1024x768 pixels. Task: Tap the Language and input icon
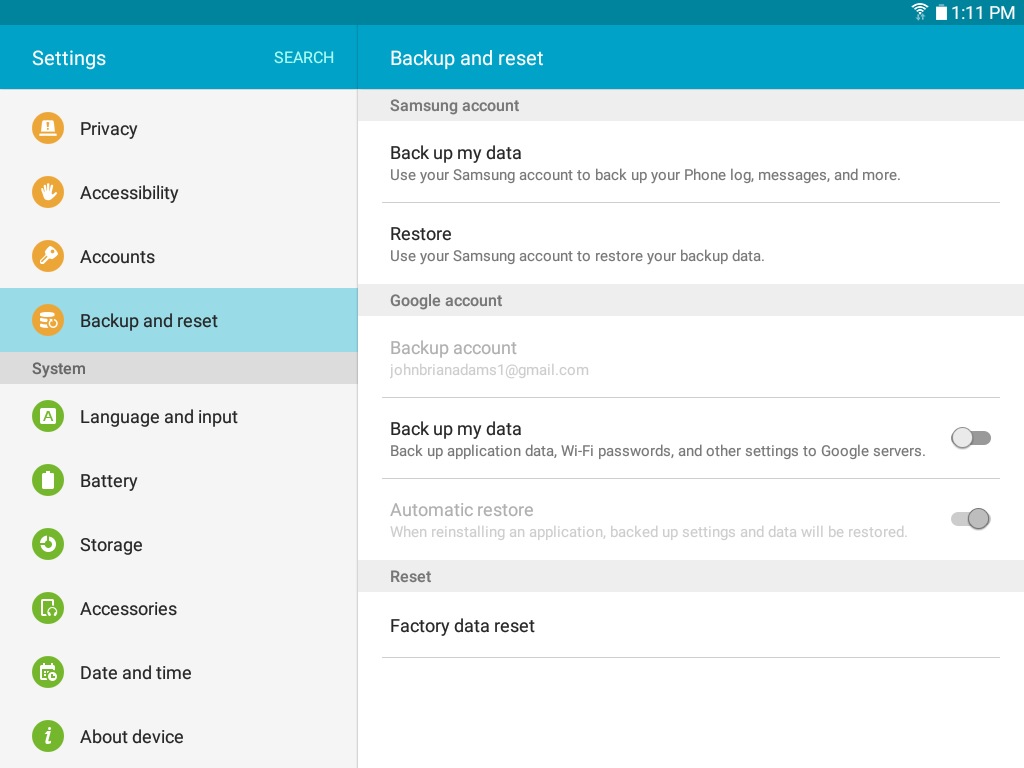click(48, 416)
